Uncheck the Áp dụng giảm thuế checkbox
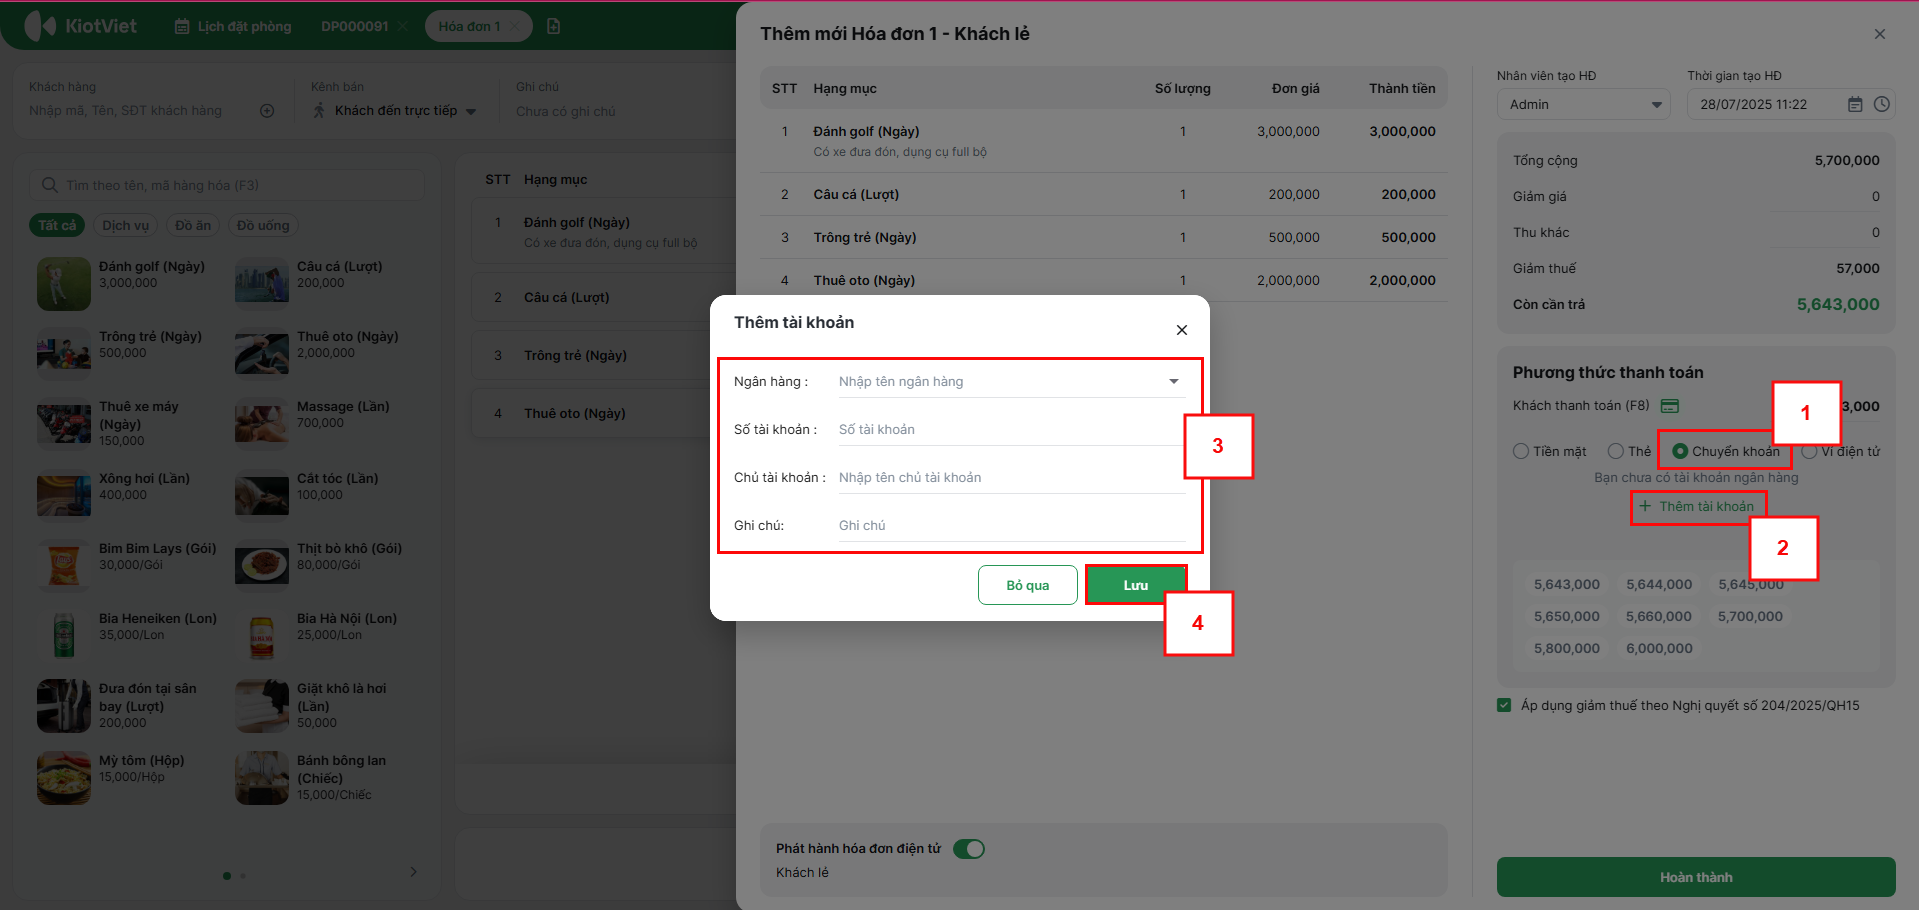Viewport: 1919px width, 910px height. point(1504,705)
